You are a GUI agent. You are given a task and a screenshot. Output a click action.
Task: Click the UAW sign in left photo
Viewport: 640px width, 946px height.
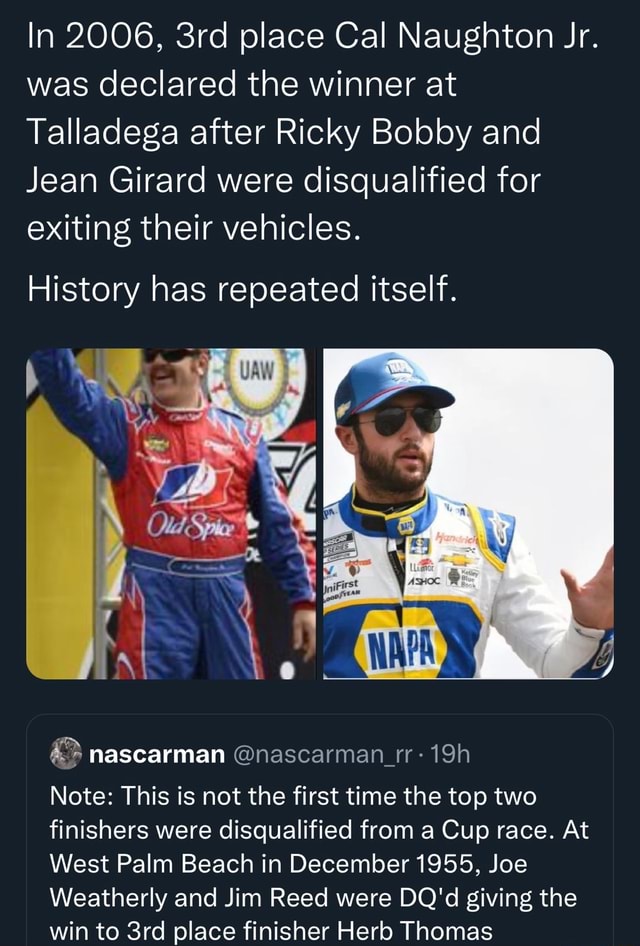coord(255,384)
